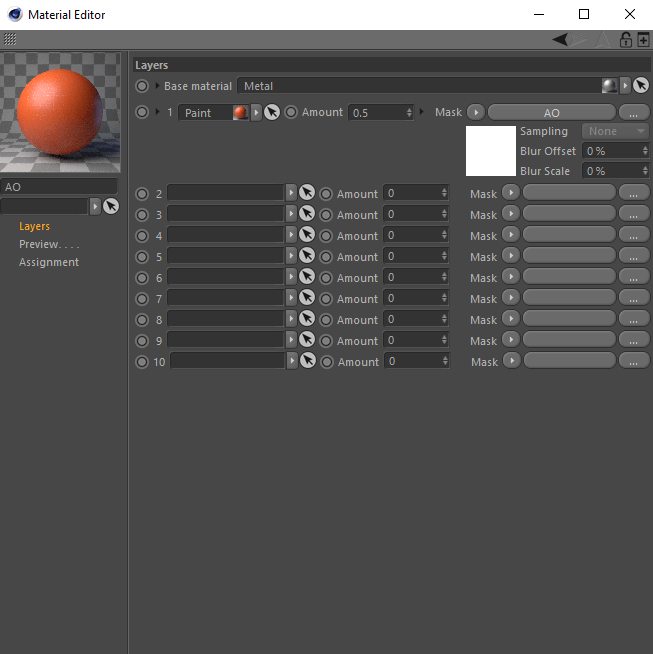Image resolution: width=653 pixels, height=654 pixels.
Task: Click the white AO mask preview swatch
Action: [491, 151]
